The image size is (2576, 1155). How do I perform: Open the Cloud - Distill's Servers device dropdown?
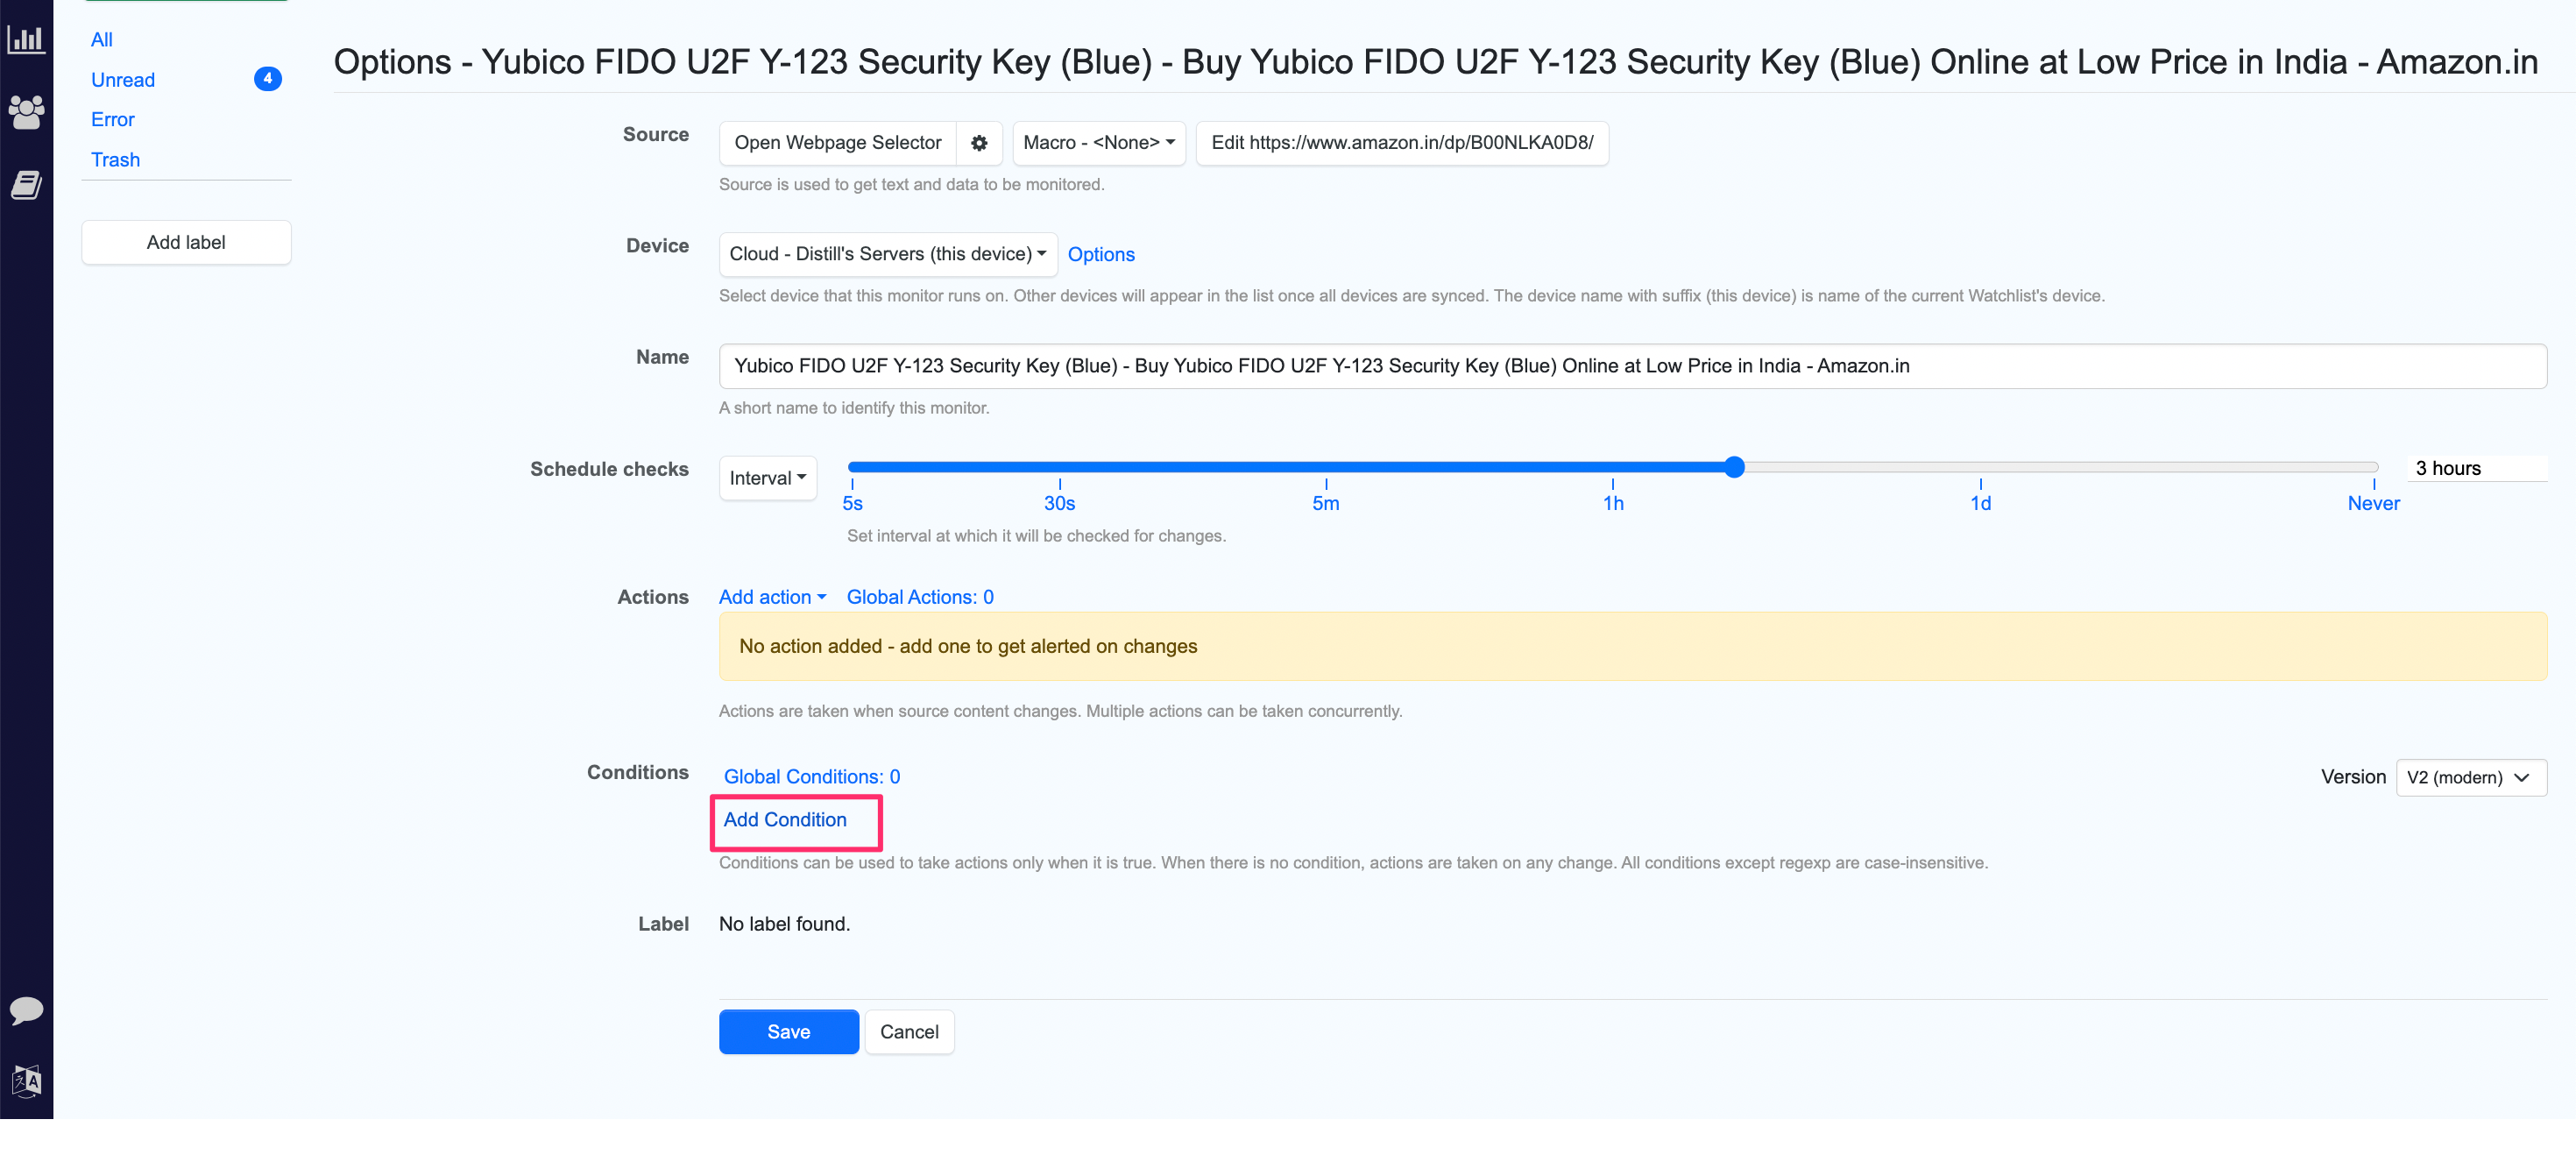(887, 254)
